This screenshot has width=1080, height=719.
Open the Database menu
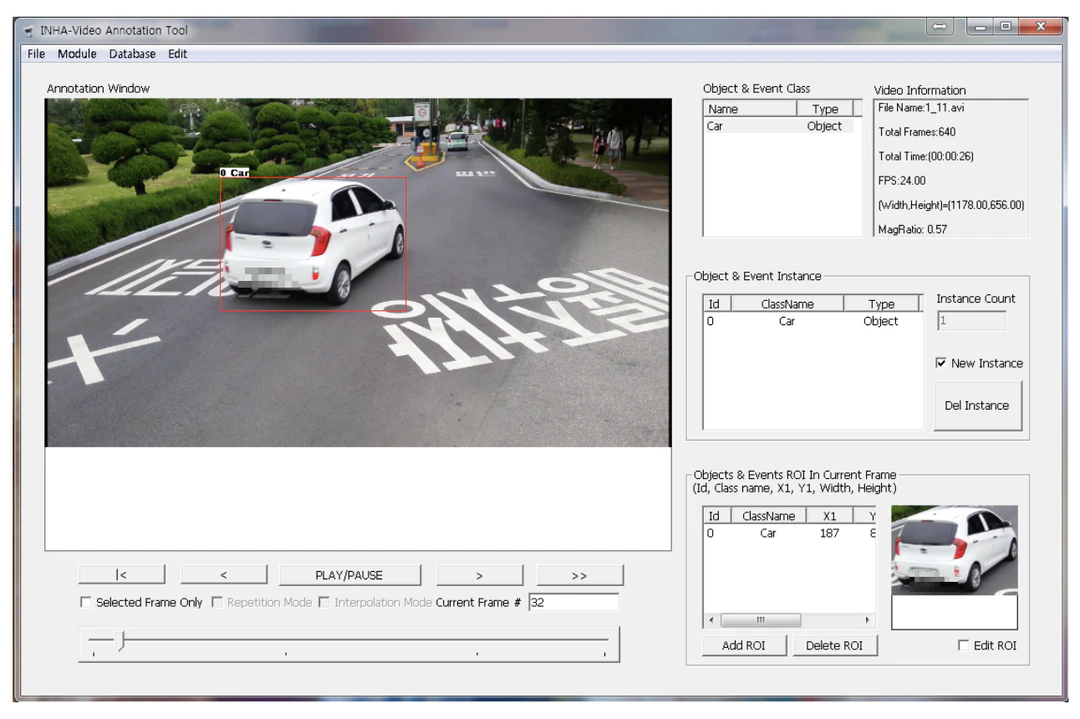coord(132,54)
